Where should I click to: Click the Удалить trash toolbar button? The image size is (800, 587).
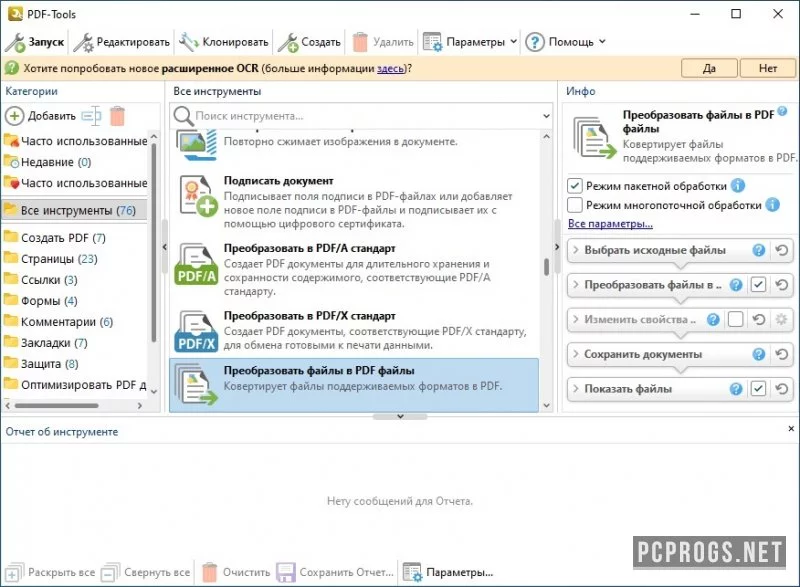coord(383,42)
